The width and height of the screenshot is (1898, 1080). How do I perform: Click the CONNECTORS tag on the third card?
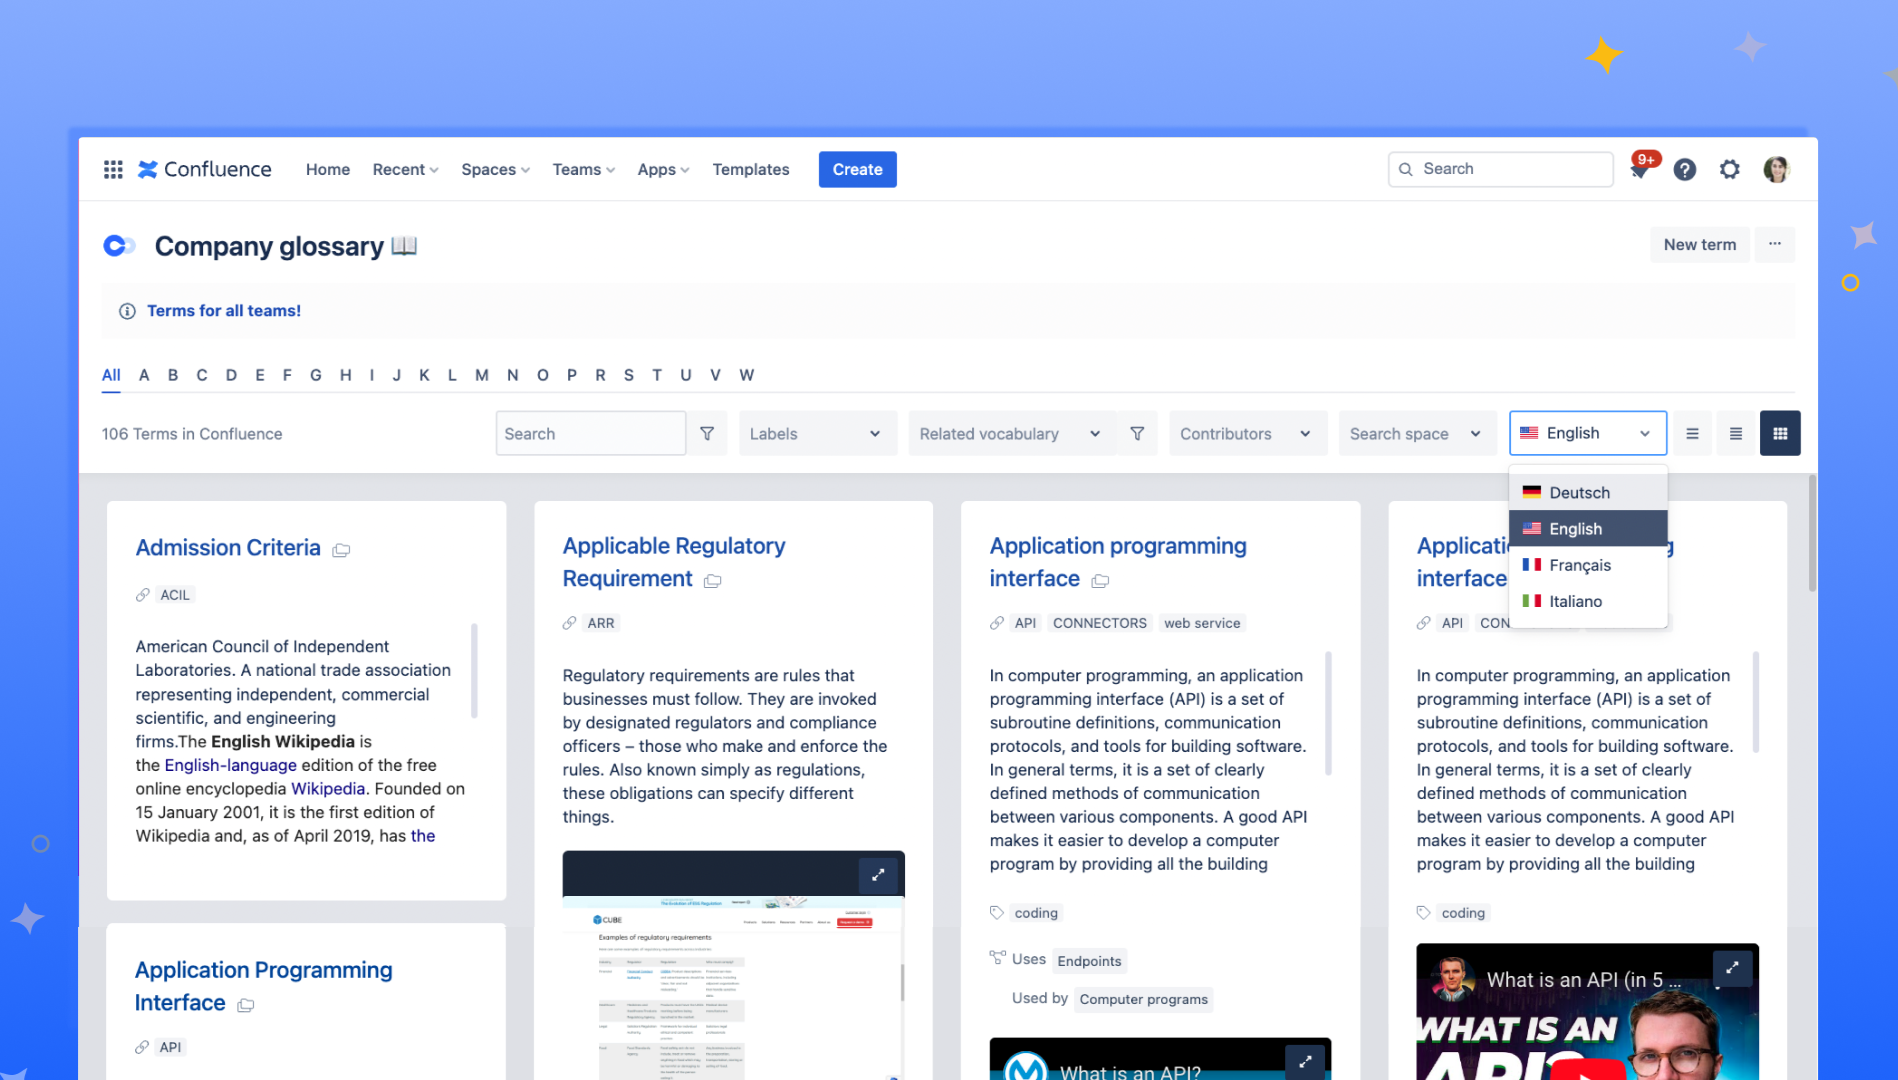click(x=1100, y=623)
